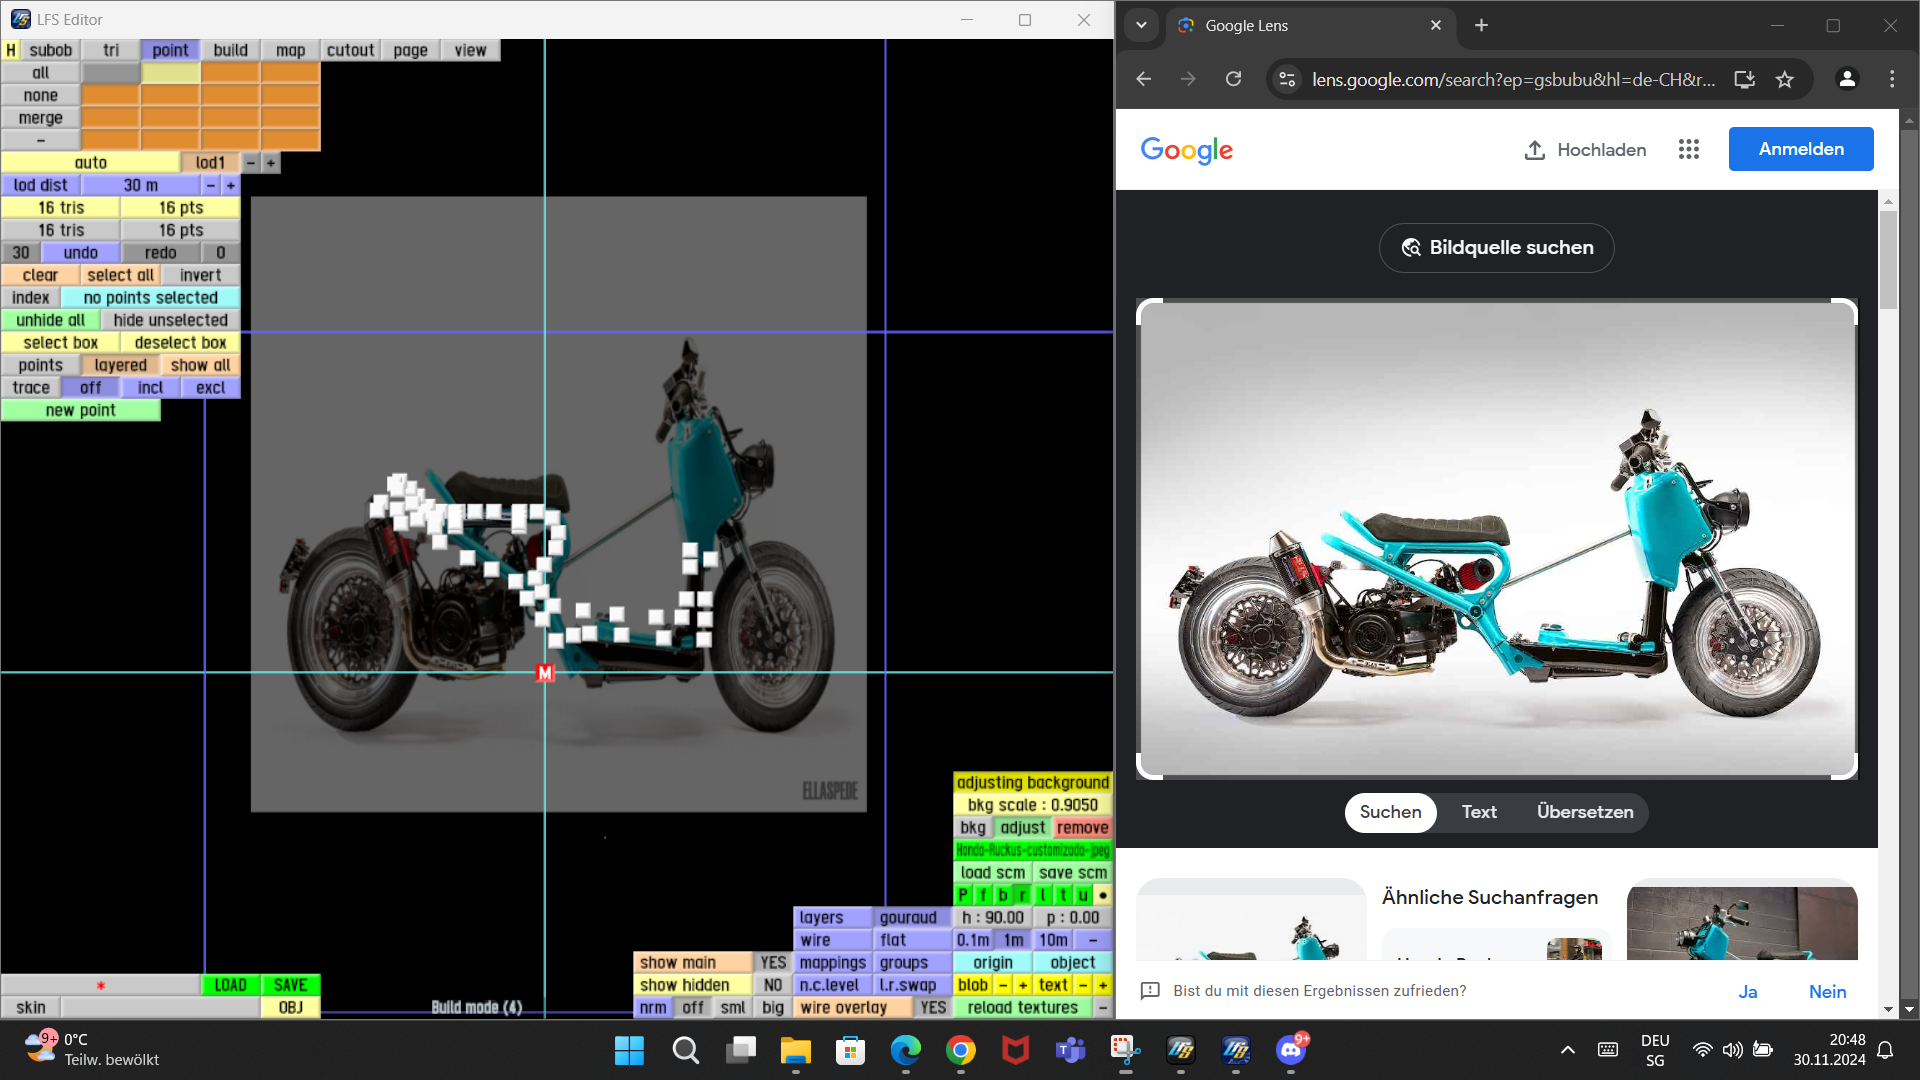The image size is (1920, 1080).
Task: Click the Hochladen upload icon
Action: (1534, 150)
